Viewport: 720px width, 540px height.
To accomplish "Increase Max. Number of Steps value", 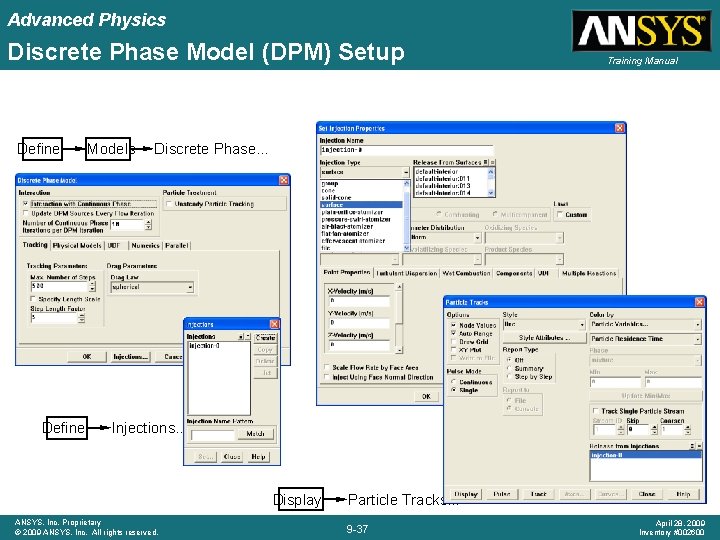I will point(92,284).
